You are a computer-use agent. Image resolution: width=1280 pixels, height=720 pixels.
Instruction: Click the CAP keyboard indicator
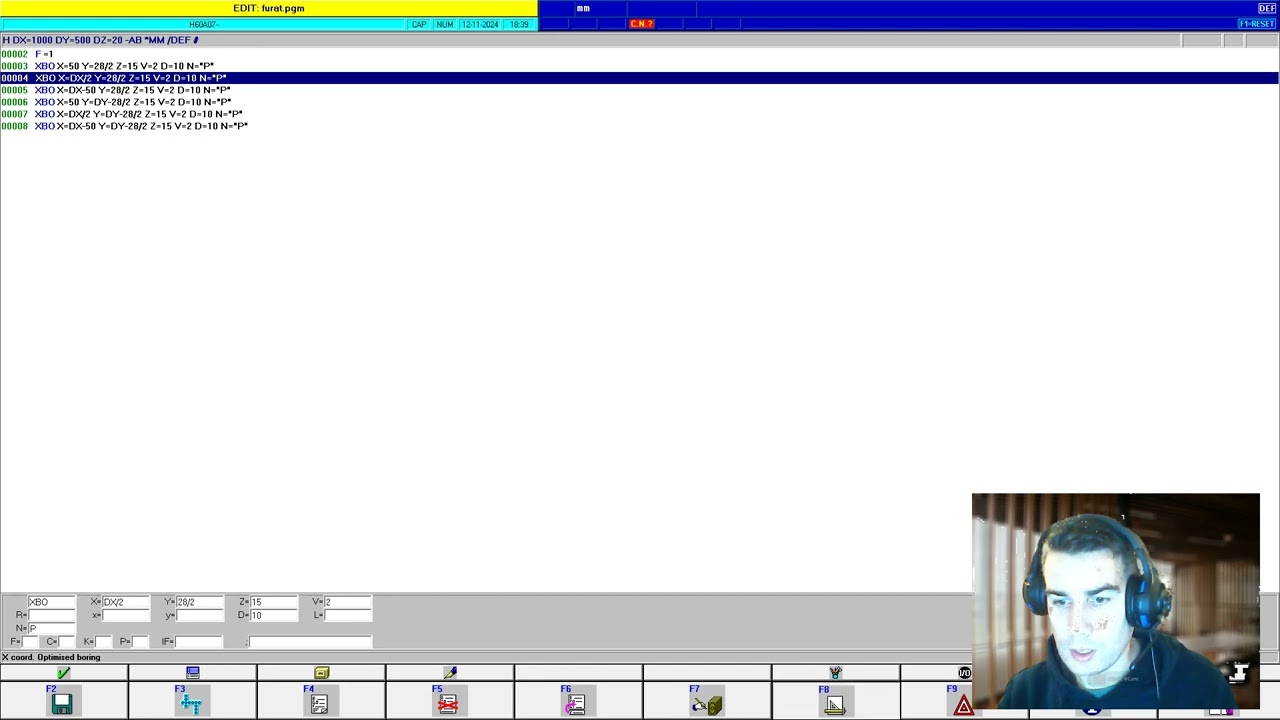pos(419,24)
